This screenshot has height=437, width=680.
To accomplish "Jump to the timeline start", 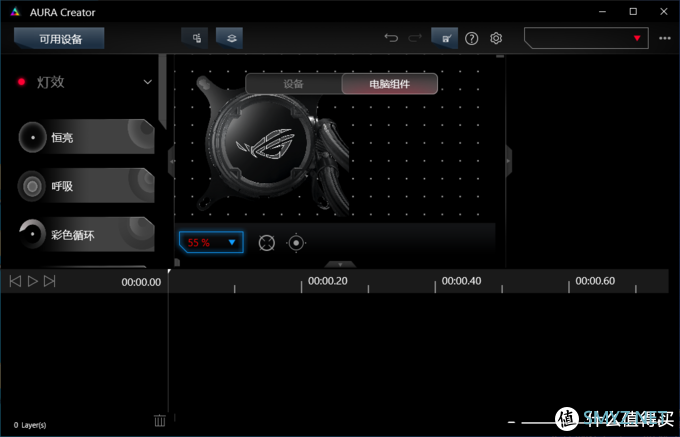I will pyautogui.click(x=15, y=281).
